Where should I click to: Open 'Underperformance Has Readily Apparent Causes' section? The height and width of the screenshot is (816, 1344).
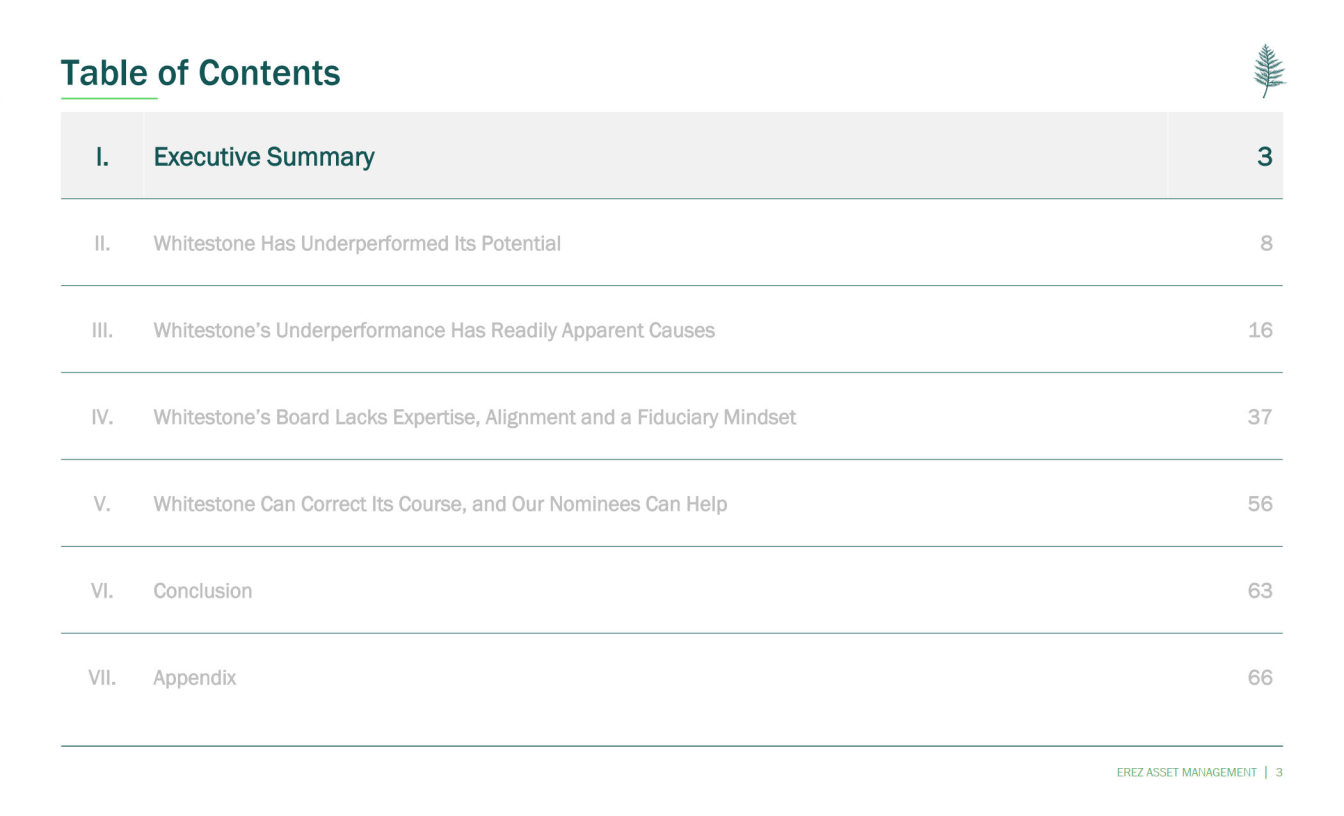click(434, 331)
